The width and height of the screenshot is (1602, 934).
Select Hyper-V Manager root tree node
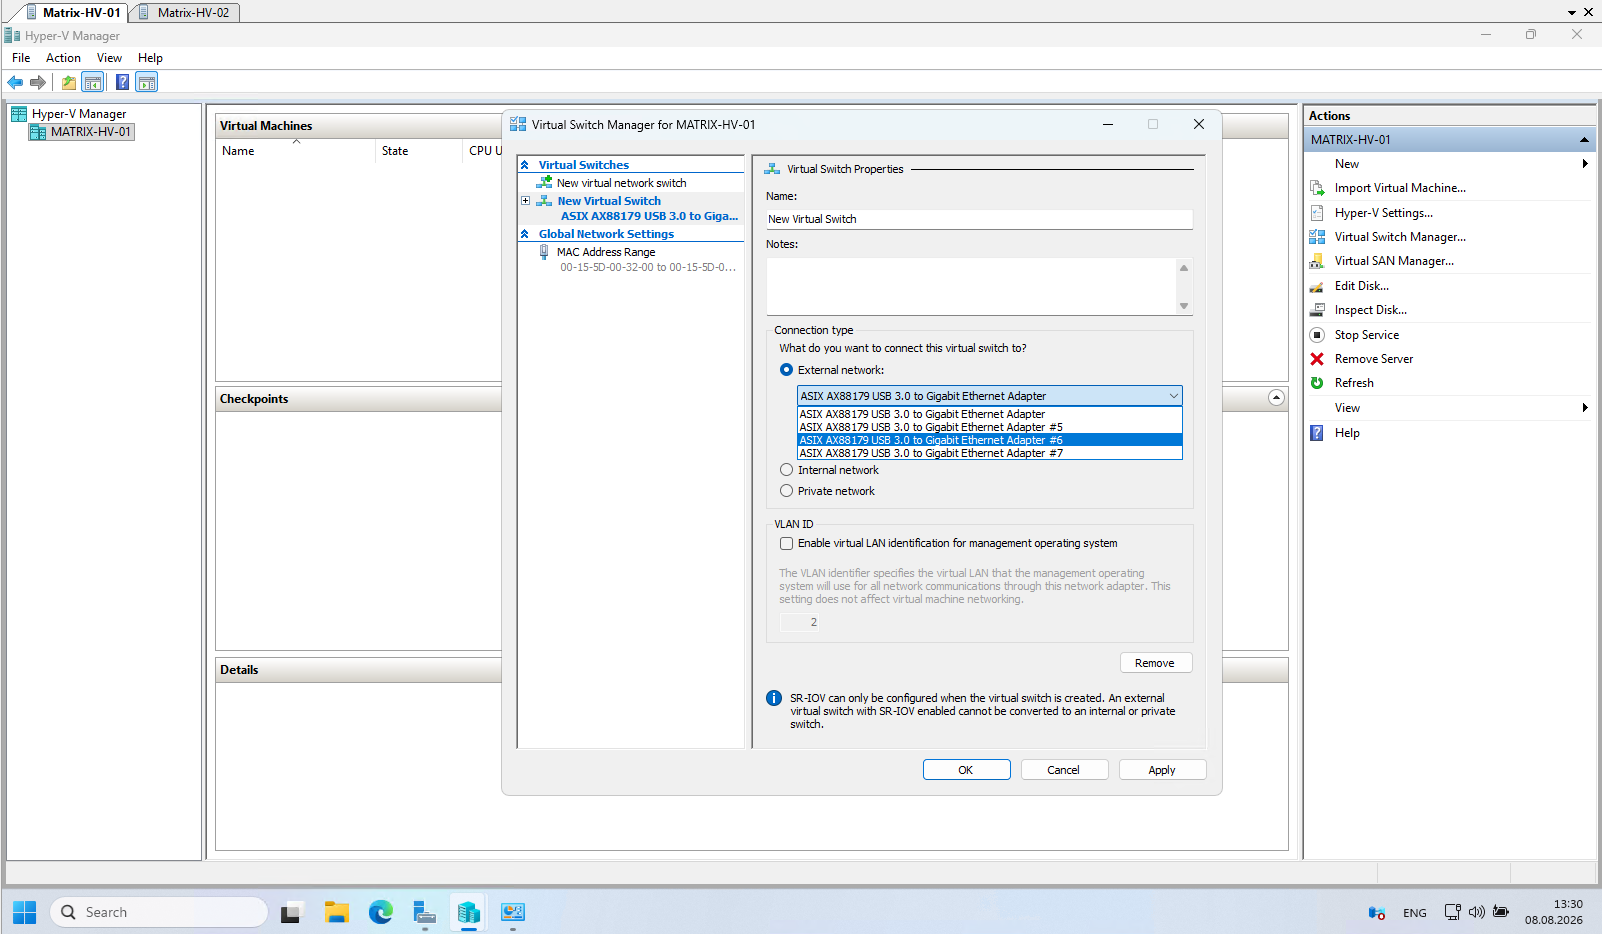pos(78,114)
